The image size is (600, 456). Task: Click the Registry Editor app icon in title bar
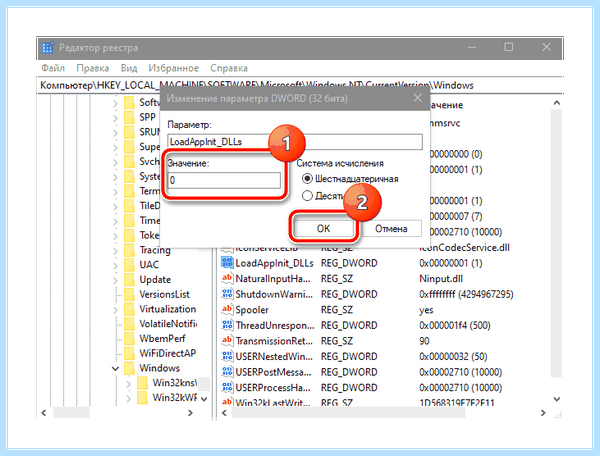point(48,47)
